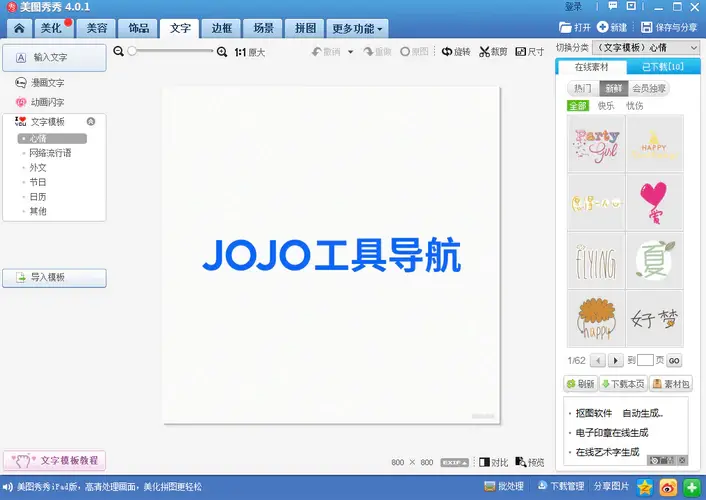The height and width of the screenshot is (500, 706).
Task: Switch to the 美容 tab
Action: [x=96, y=28]
